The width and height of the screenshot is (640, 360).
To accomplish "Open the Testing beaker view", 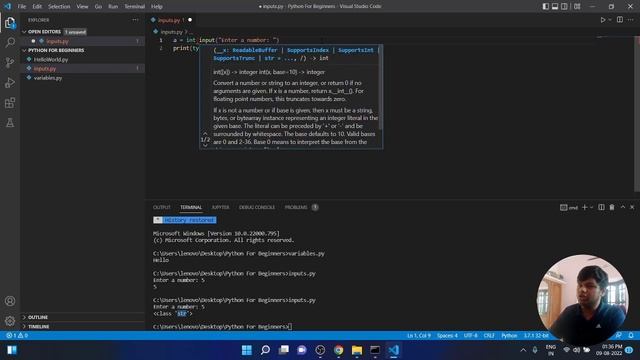I will (x=10, y=122).
